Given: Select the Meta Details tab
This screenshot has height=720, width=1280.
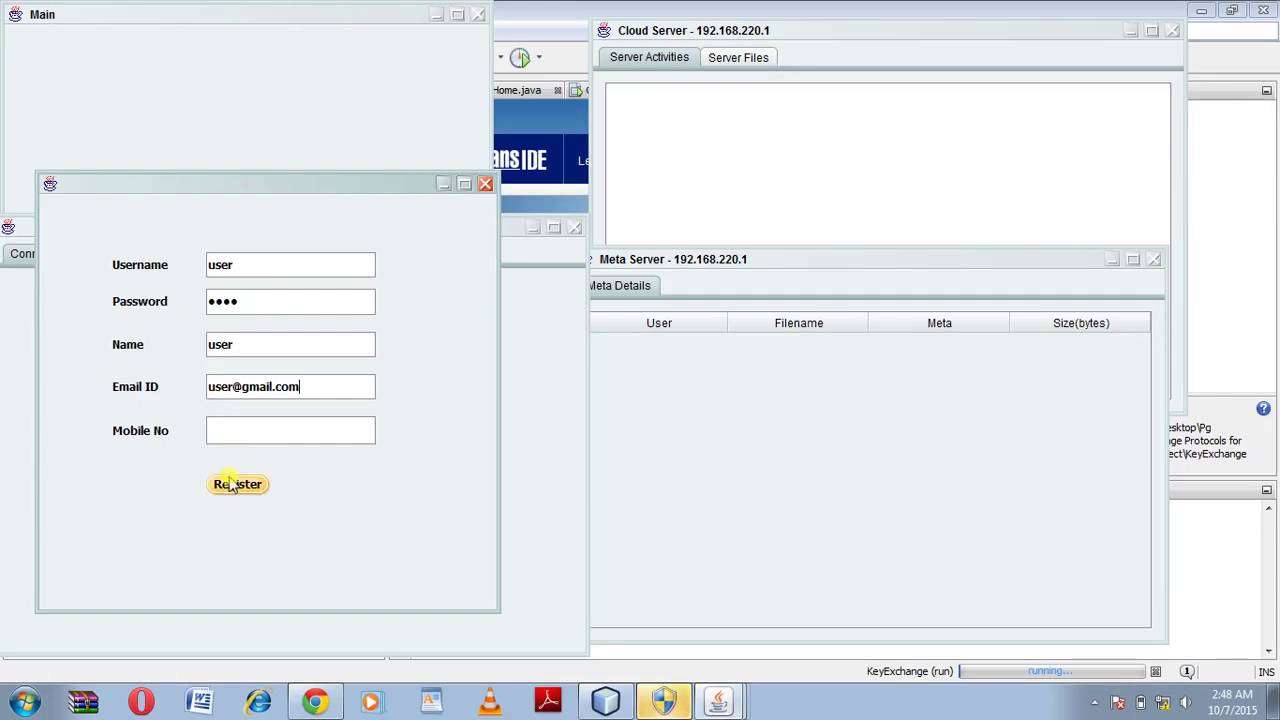Looking at the screenshot, I should click(620, 286).
